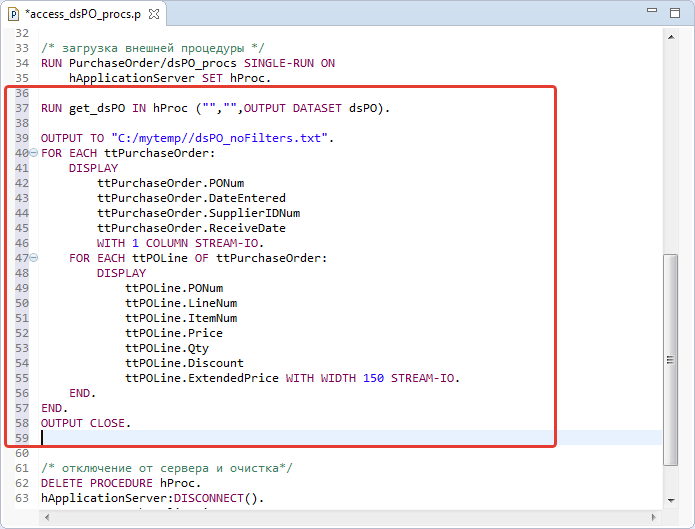The height and width of the screenshot is (529, 695).
Task: Click "ttPOLine.ExtendedPrice" field
Action: [x=202, y=378]
